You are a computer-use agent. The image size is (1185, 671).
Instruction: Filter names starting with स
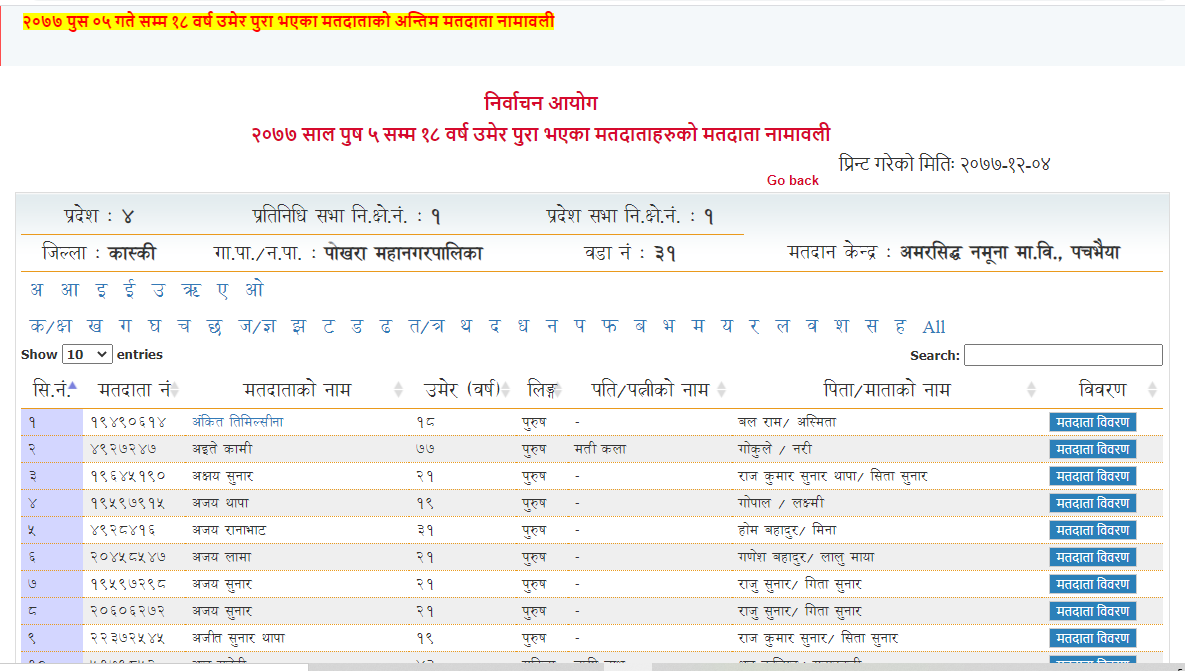[872, 326]
